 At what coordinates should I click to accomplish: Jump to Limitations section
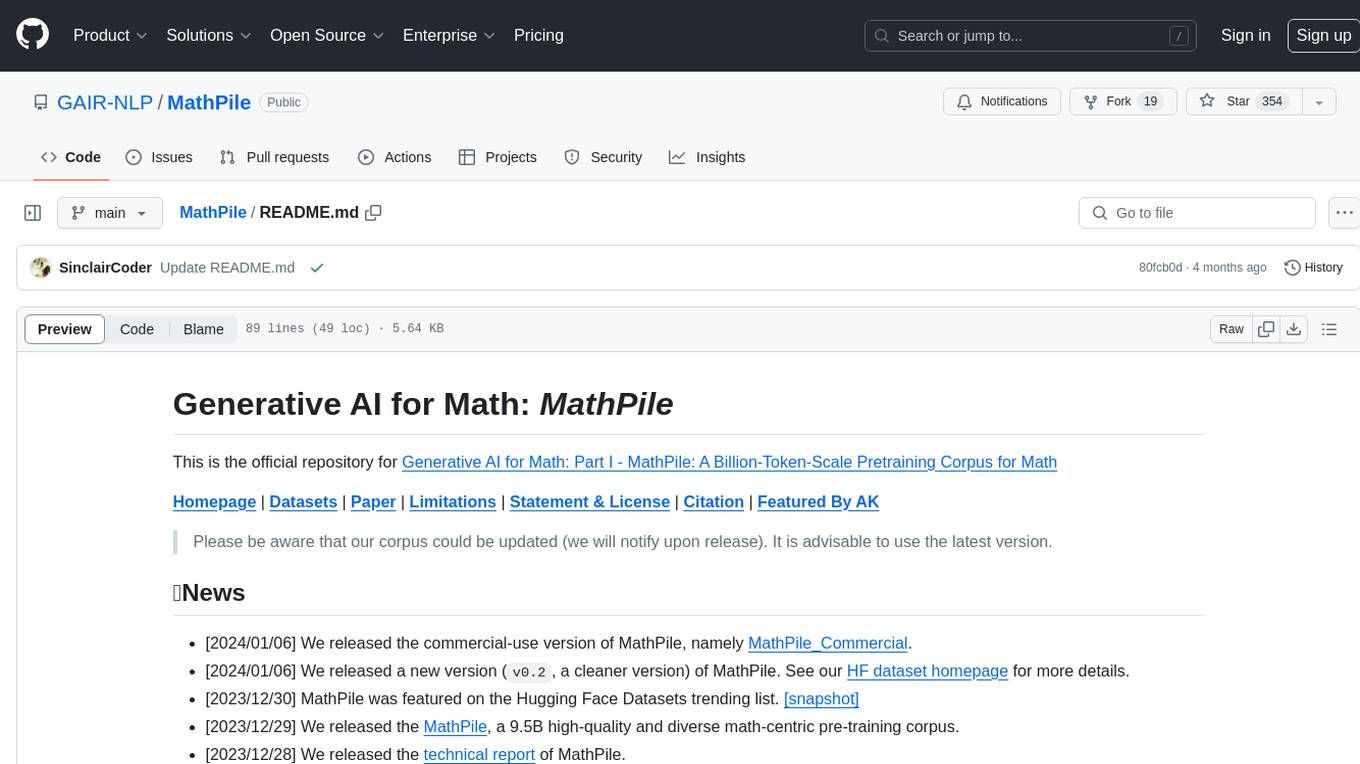coord(452,502)
